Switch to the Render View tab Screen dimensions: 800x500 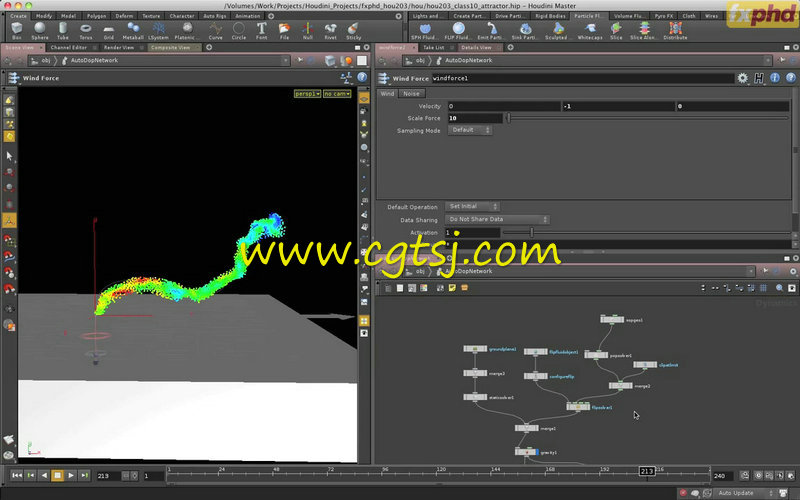[x=118, y=47]
